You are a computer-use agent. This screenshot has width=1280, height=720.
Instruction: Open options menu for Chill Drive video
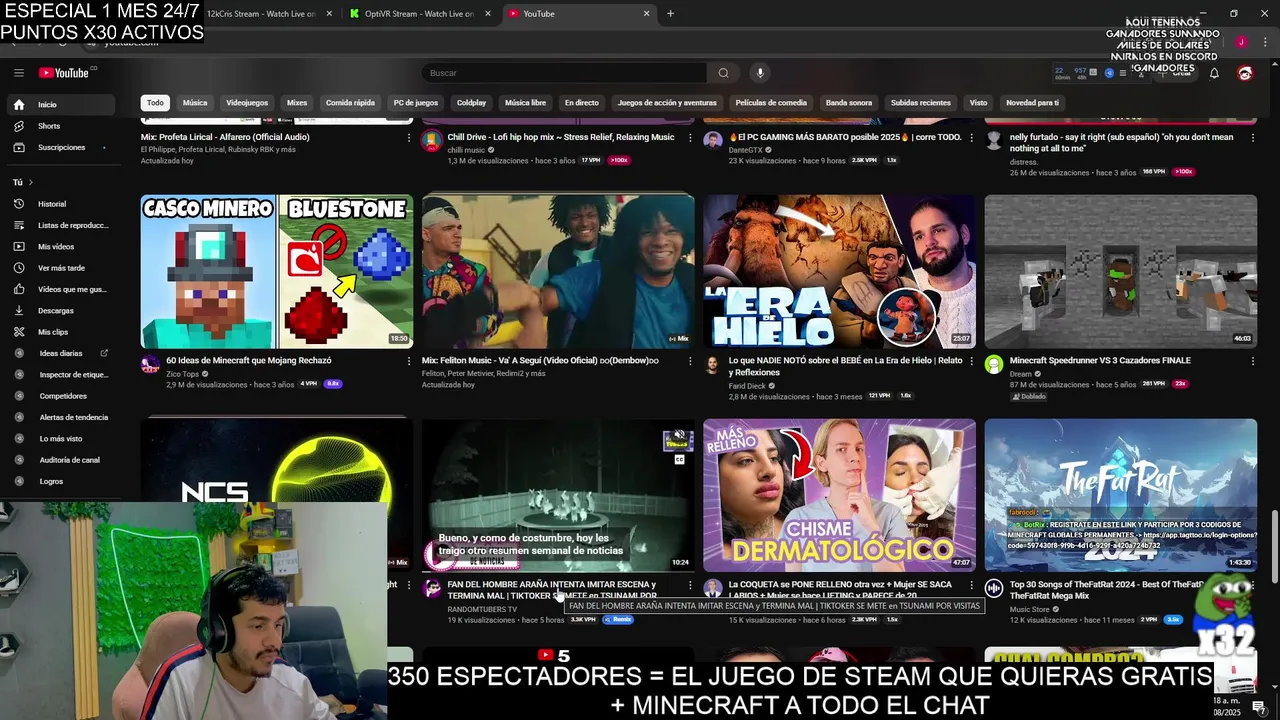[689, 137]
